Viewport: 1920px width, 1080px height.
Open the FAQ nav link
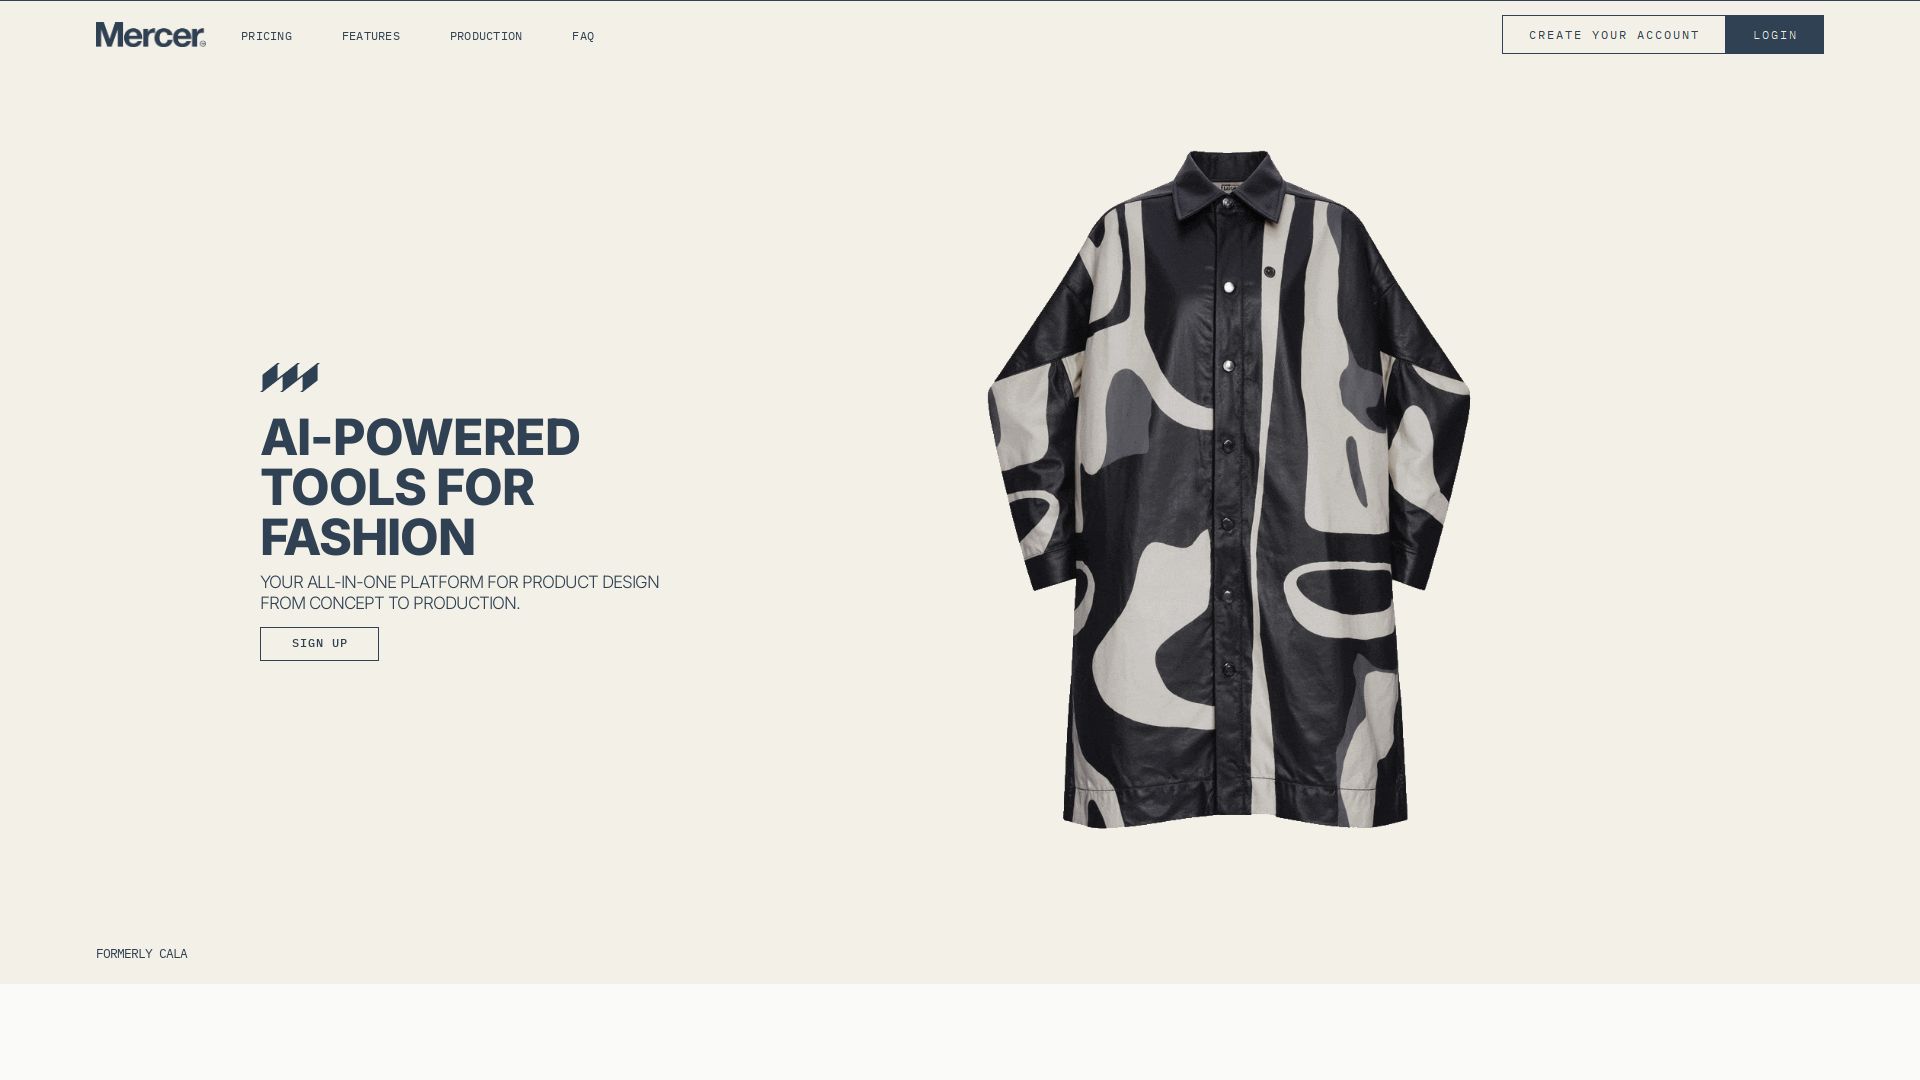(x=583, y=36)
